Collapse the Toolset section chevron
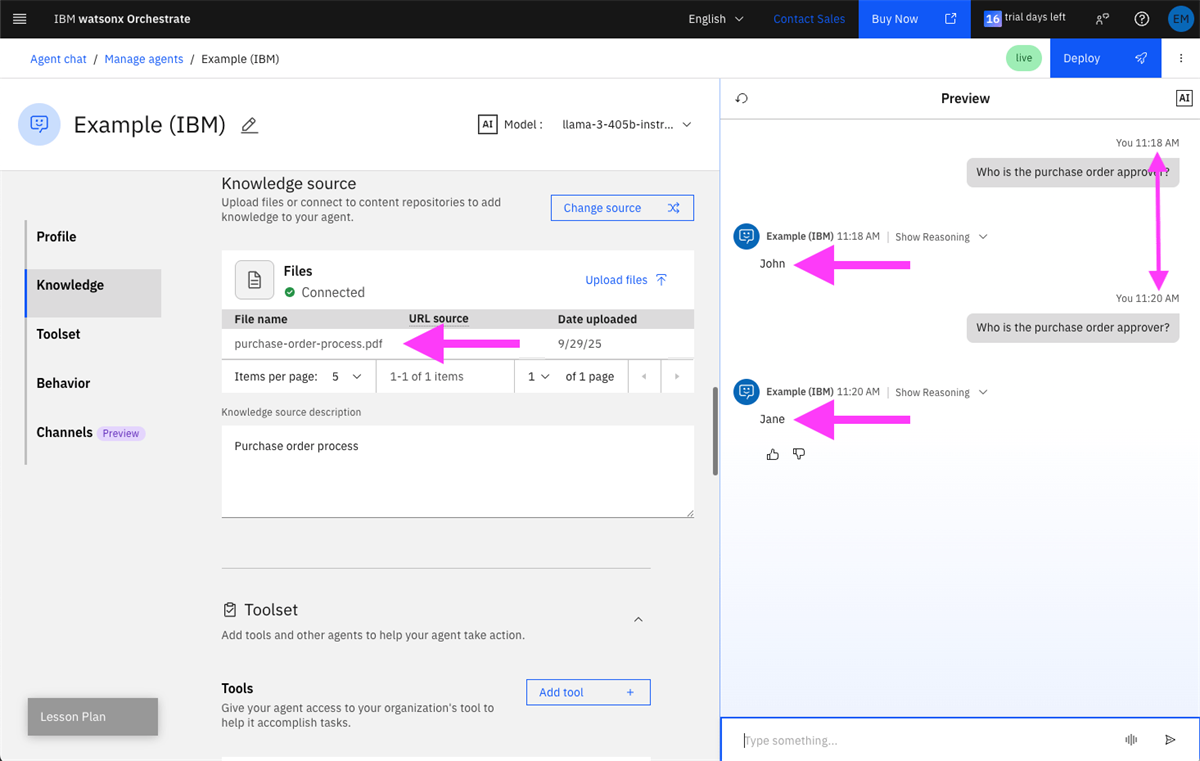The width and height of the screenshot is (1200, 761). [638, 620]
